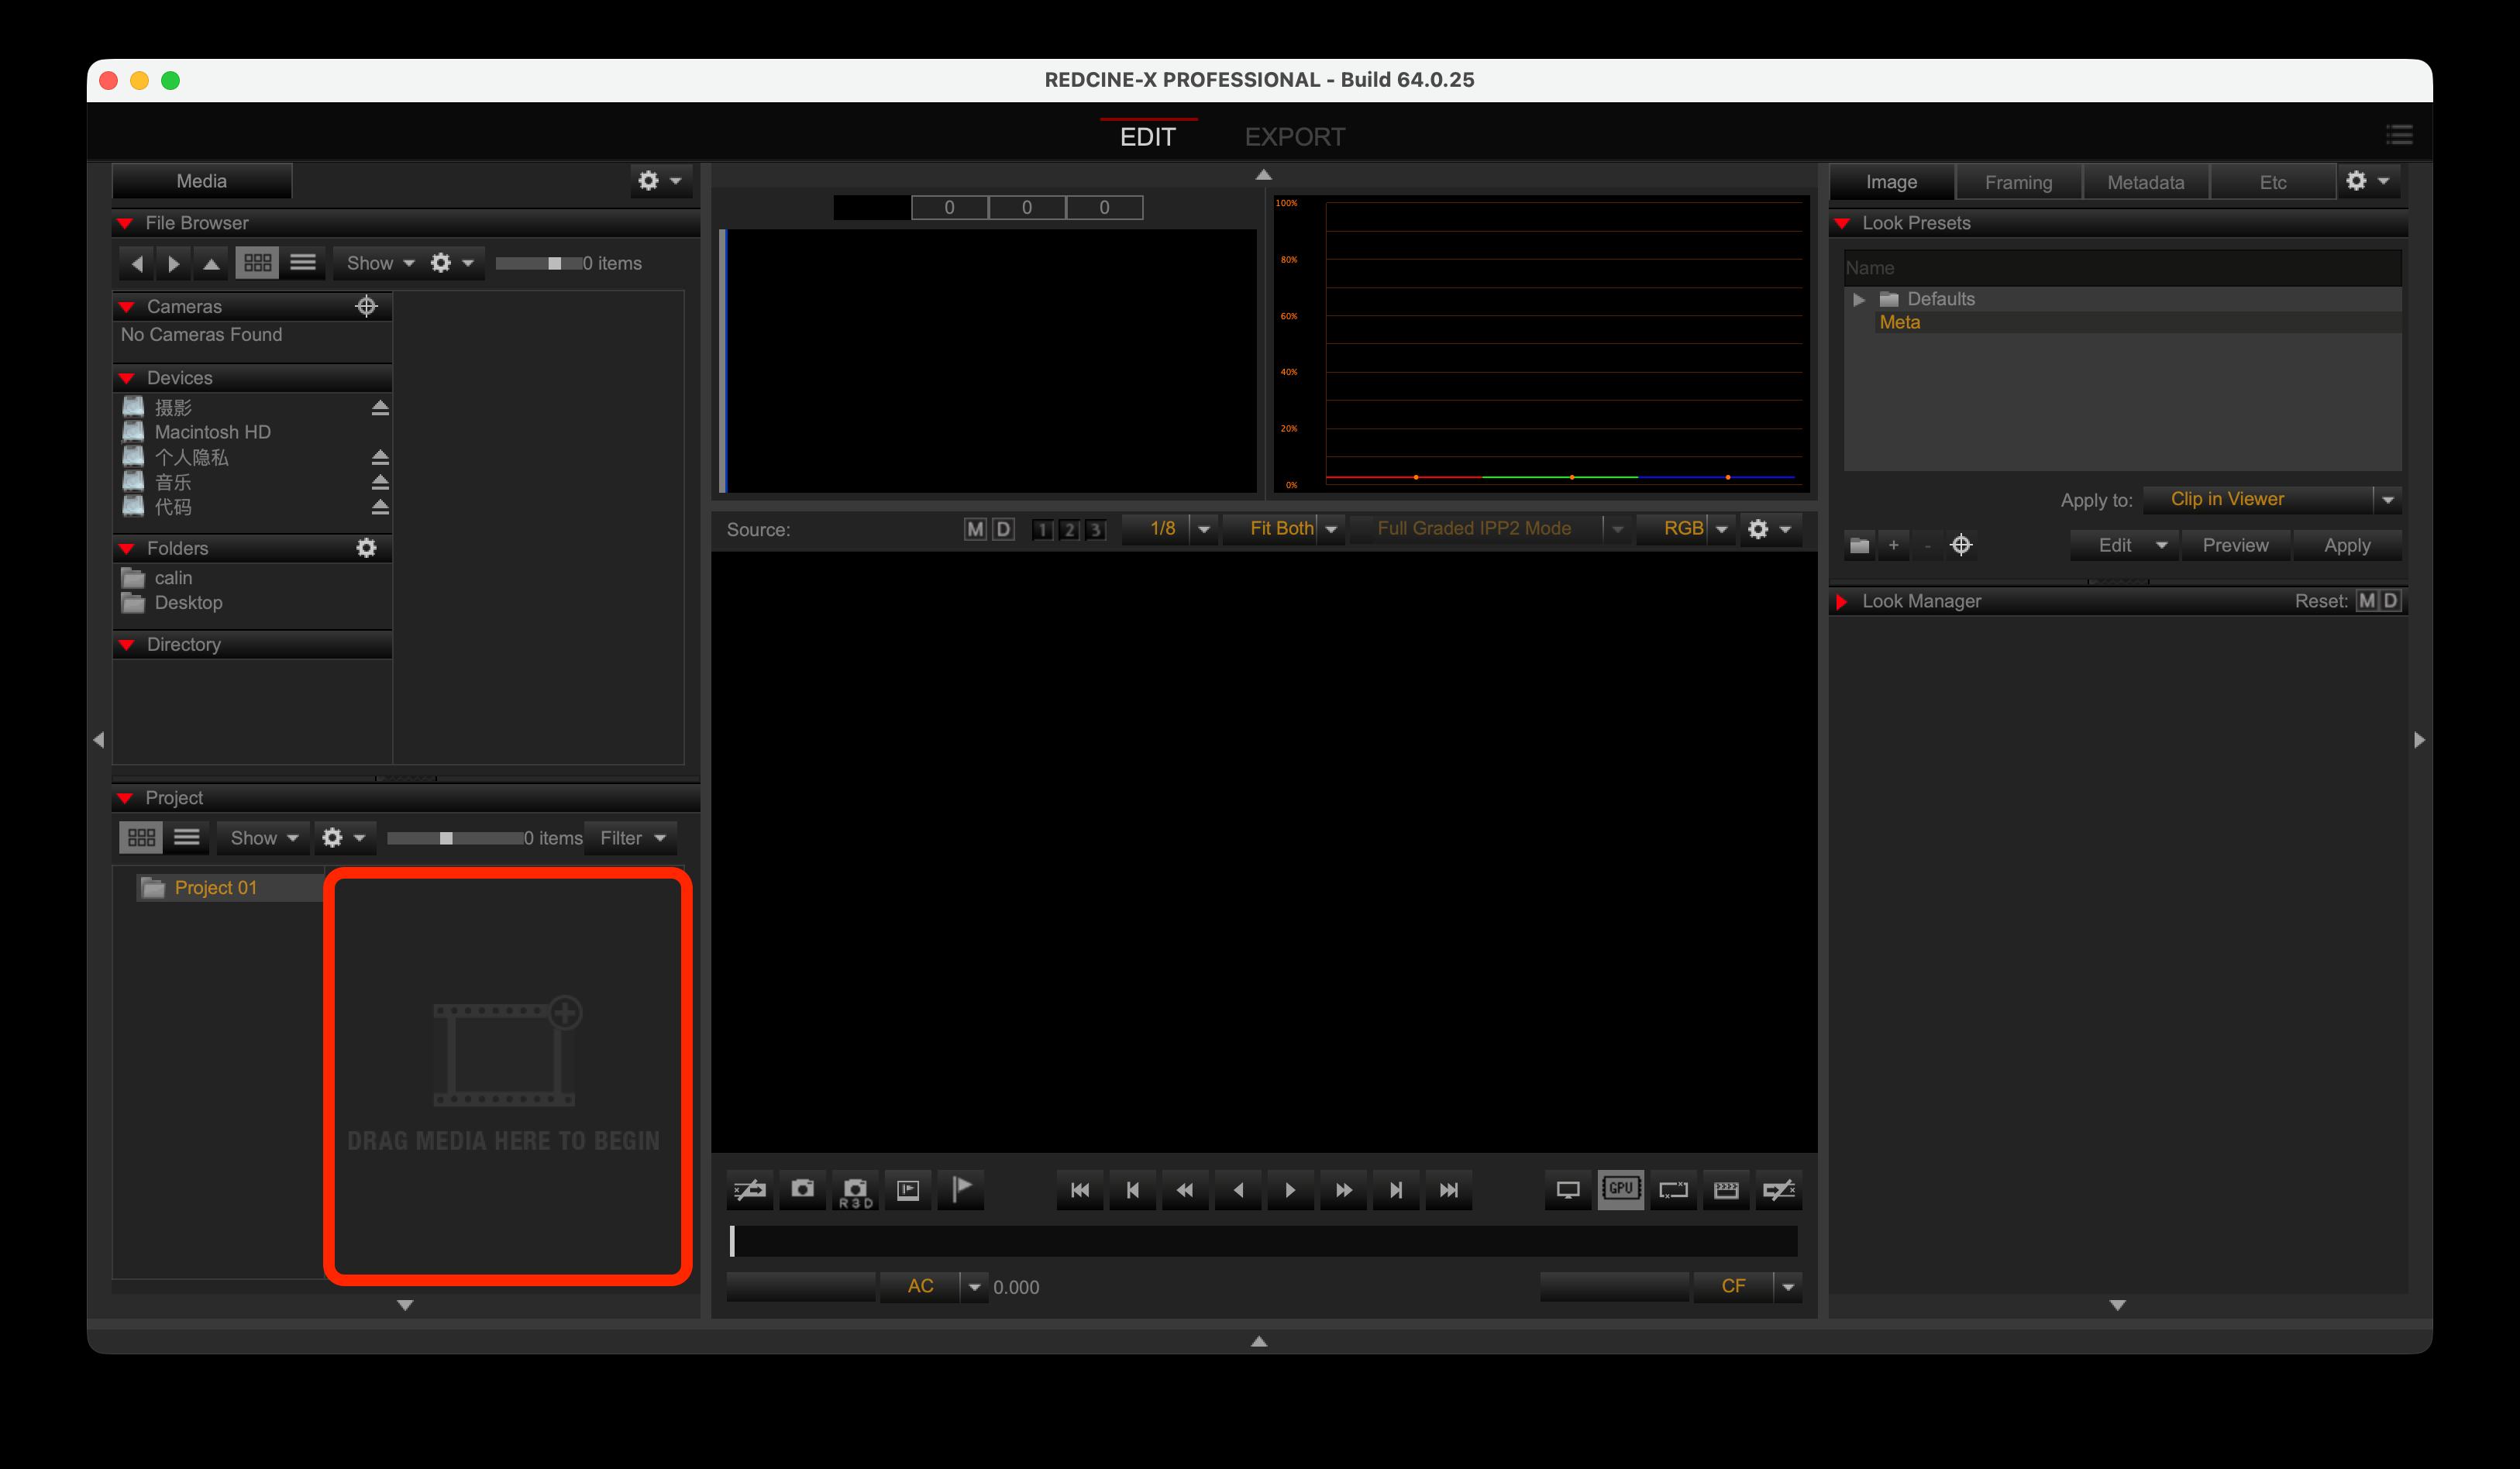Jump to end of clip

[x=1448, y=1189]
